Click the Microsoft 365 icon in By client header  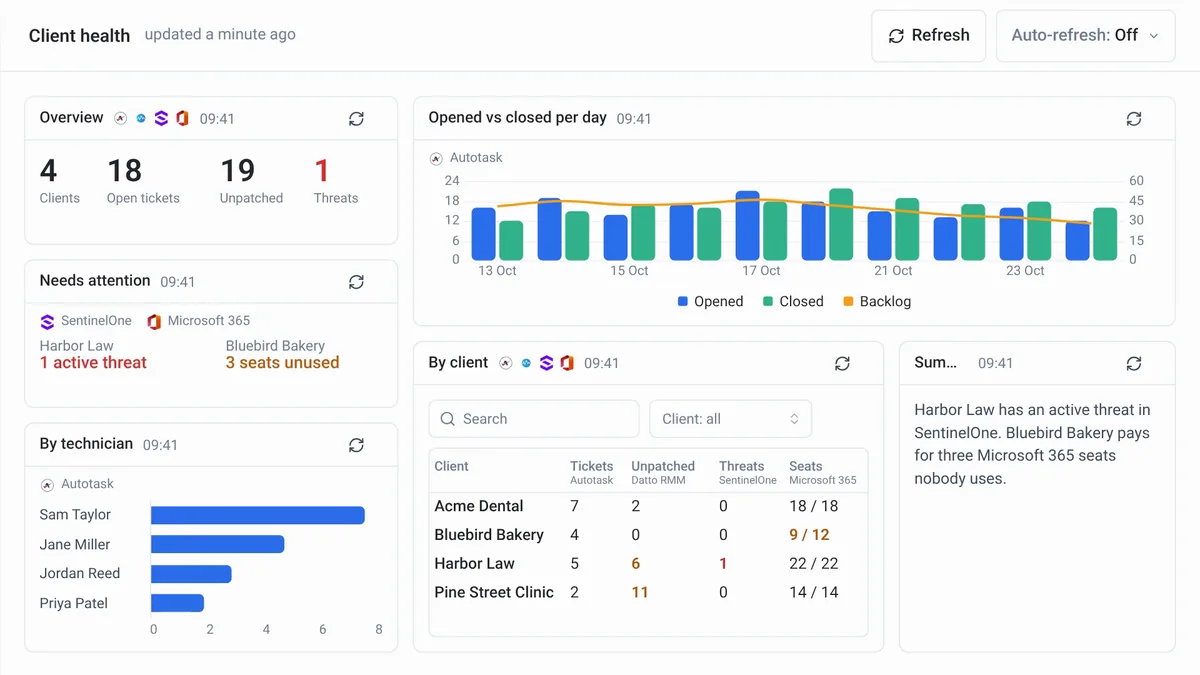[567, 363]
